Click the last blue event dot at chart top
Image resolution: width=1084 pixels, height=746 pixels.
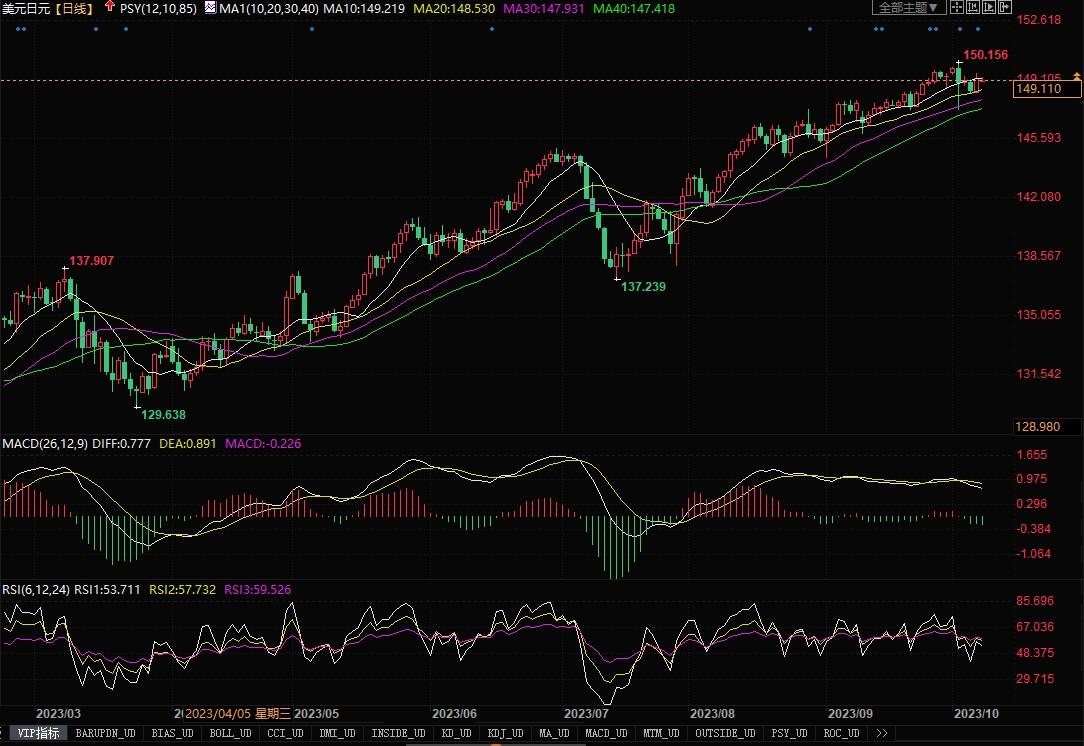(978, 29)
